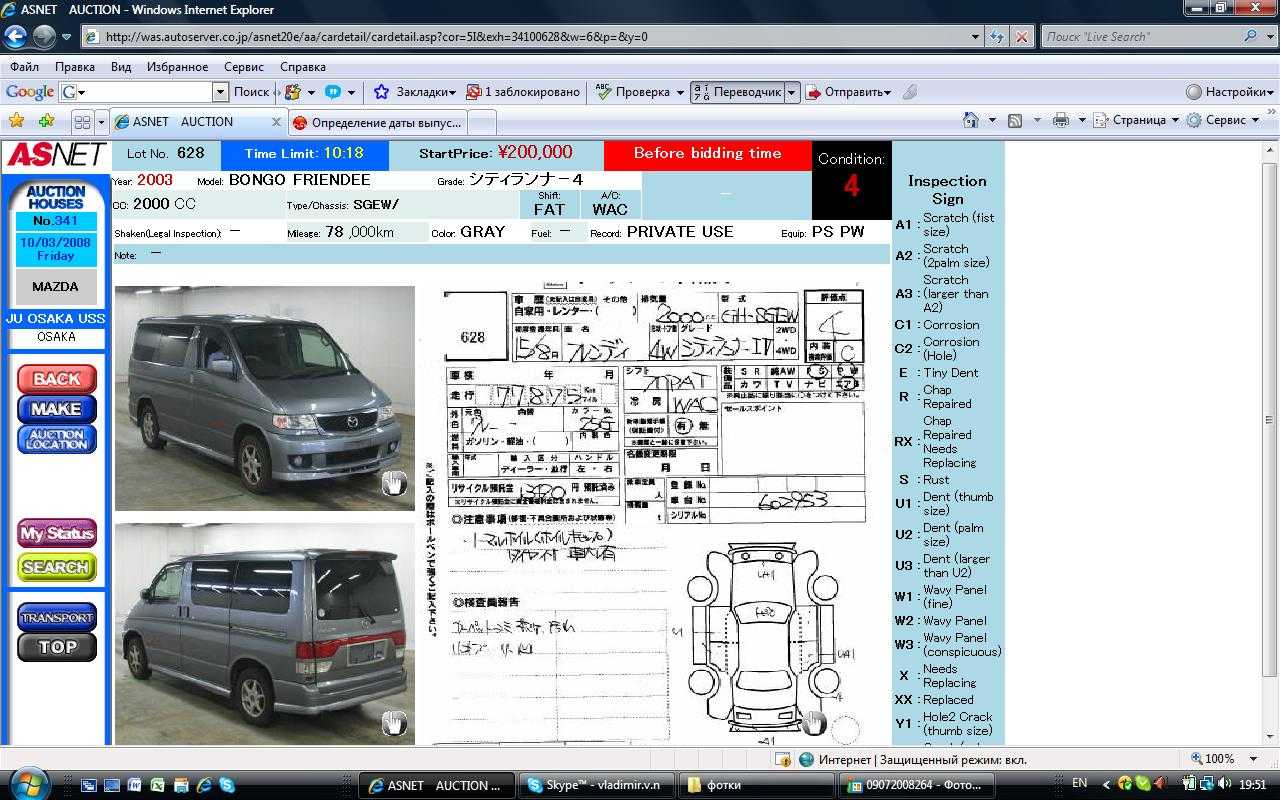Click the black TOP button

56,647
